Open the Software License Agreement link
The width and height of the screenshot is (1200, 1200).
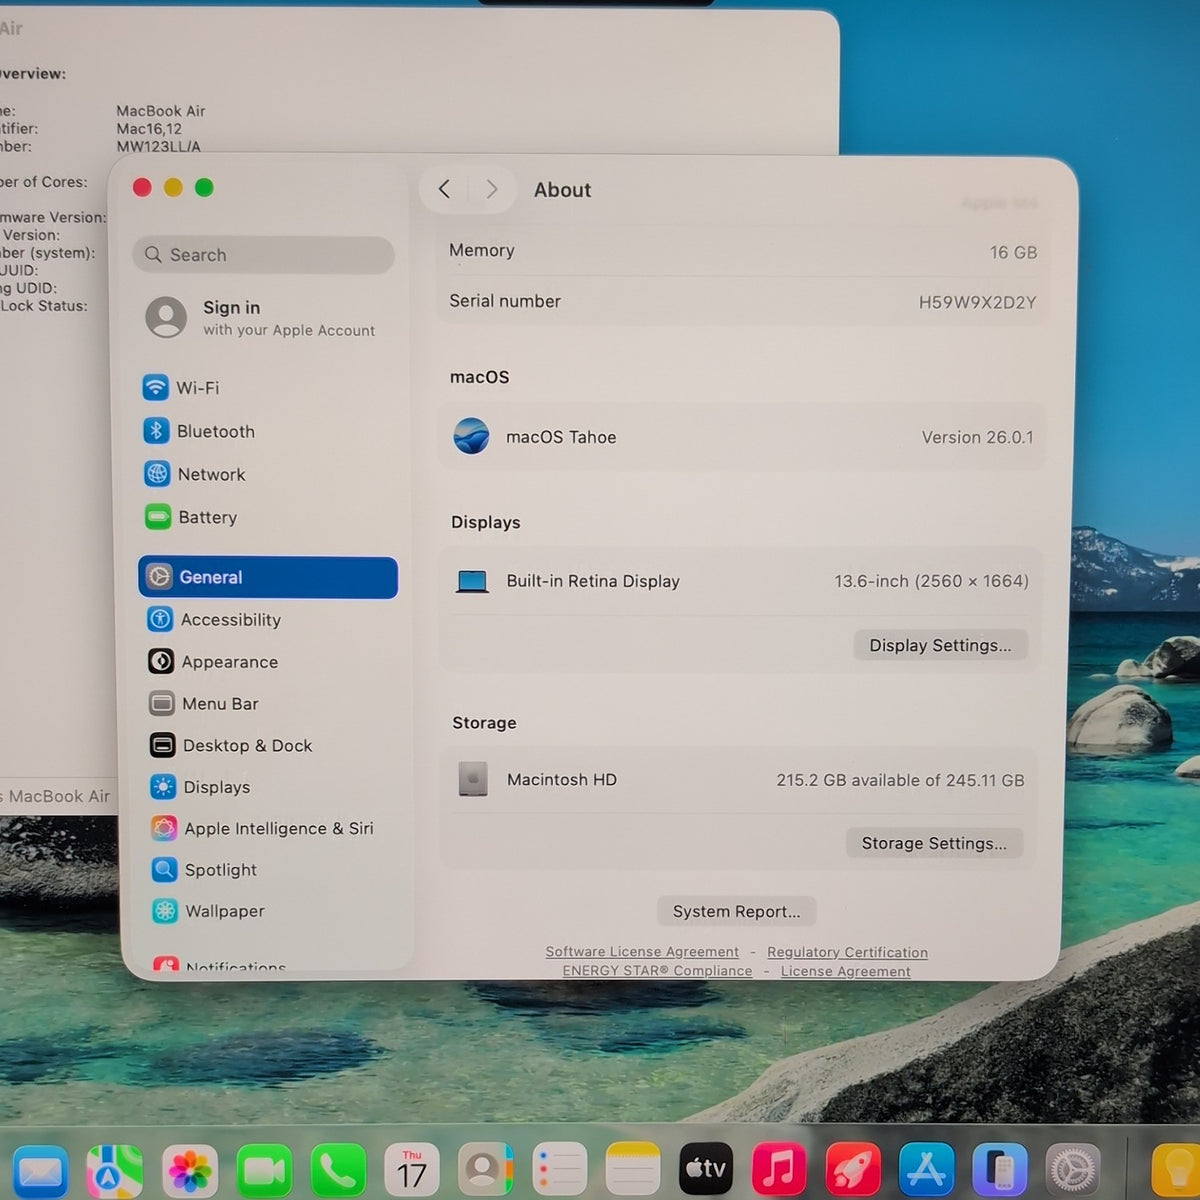tap(642, 952)
